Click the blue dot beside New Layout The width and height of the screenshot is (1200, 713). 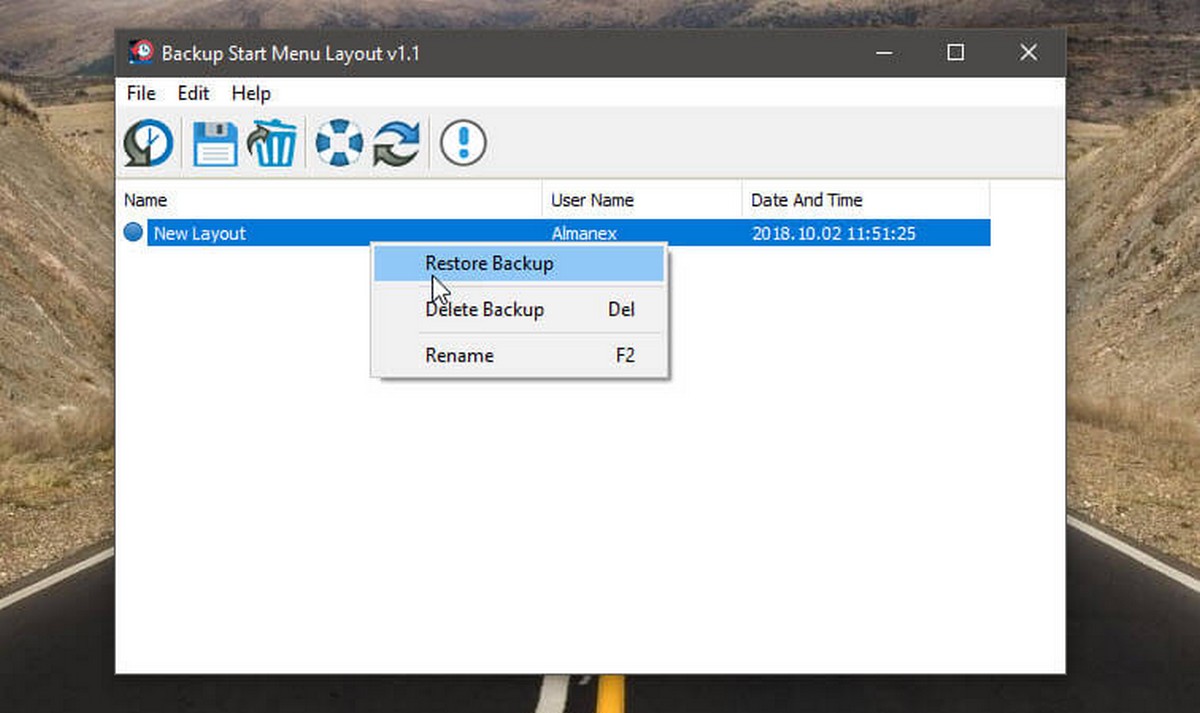134,233
